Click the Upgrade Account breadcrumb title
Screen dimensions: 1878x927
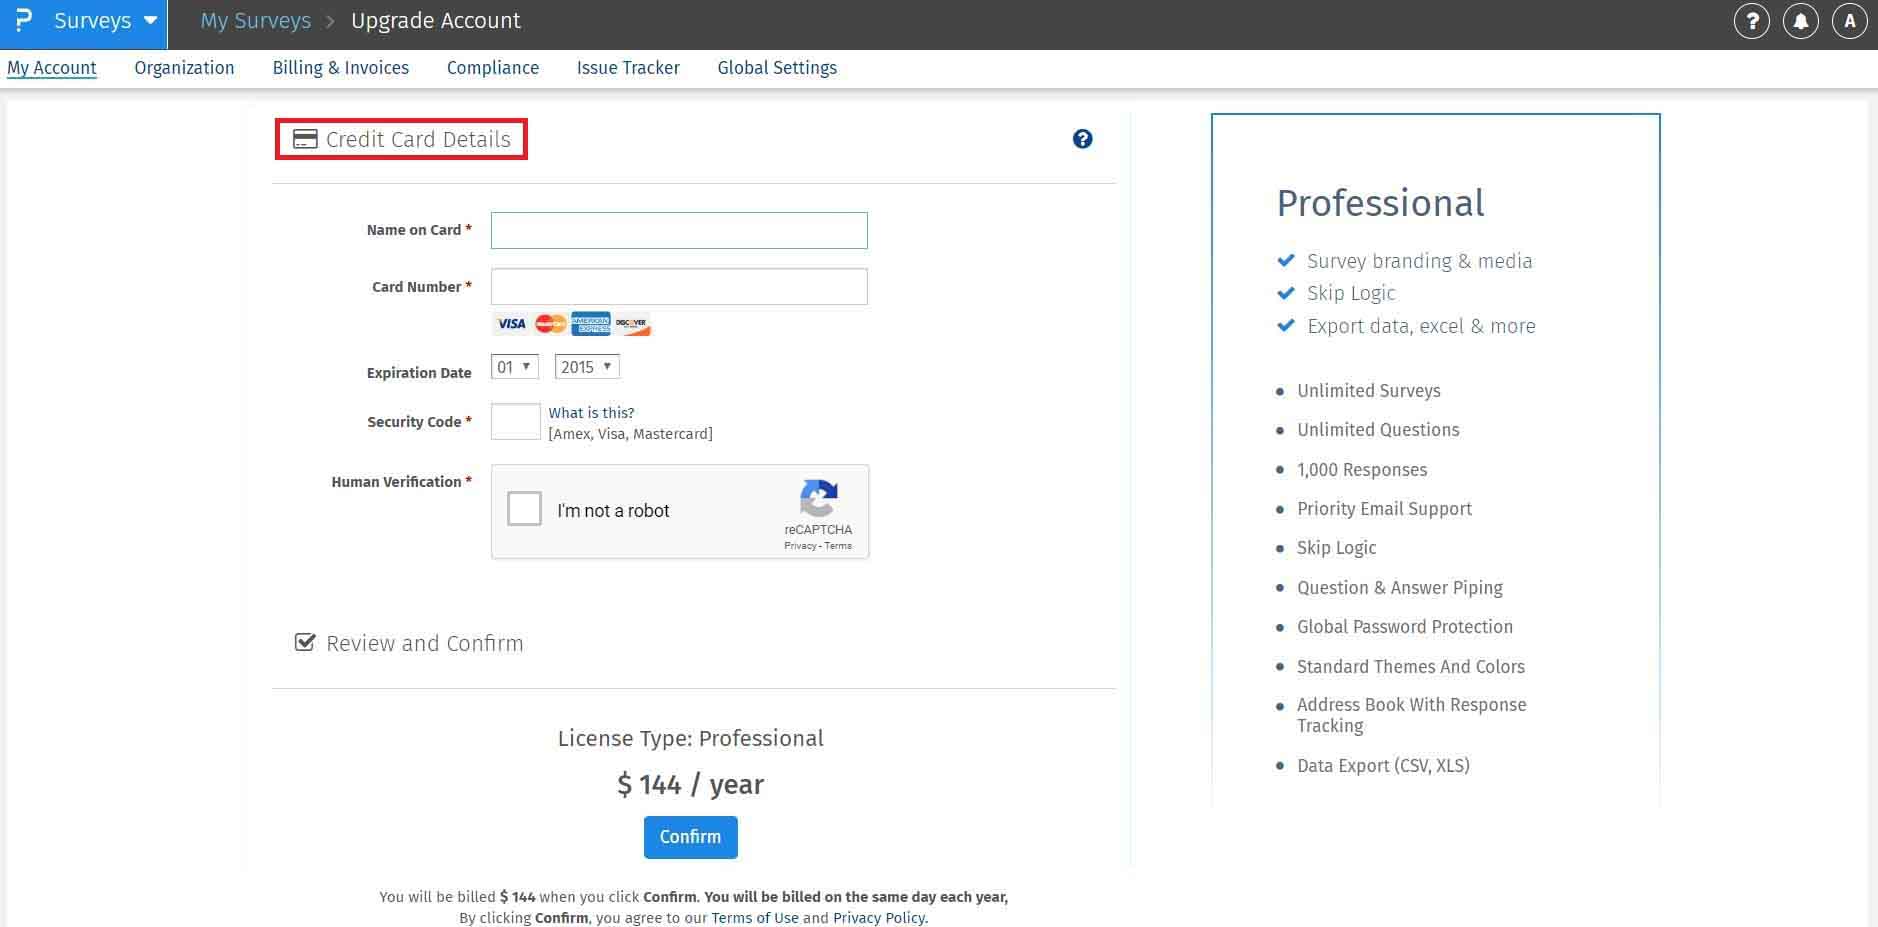tap(436, 21)
